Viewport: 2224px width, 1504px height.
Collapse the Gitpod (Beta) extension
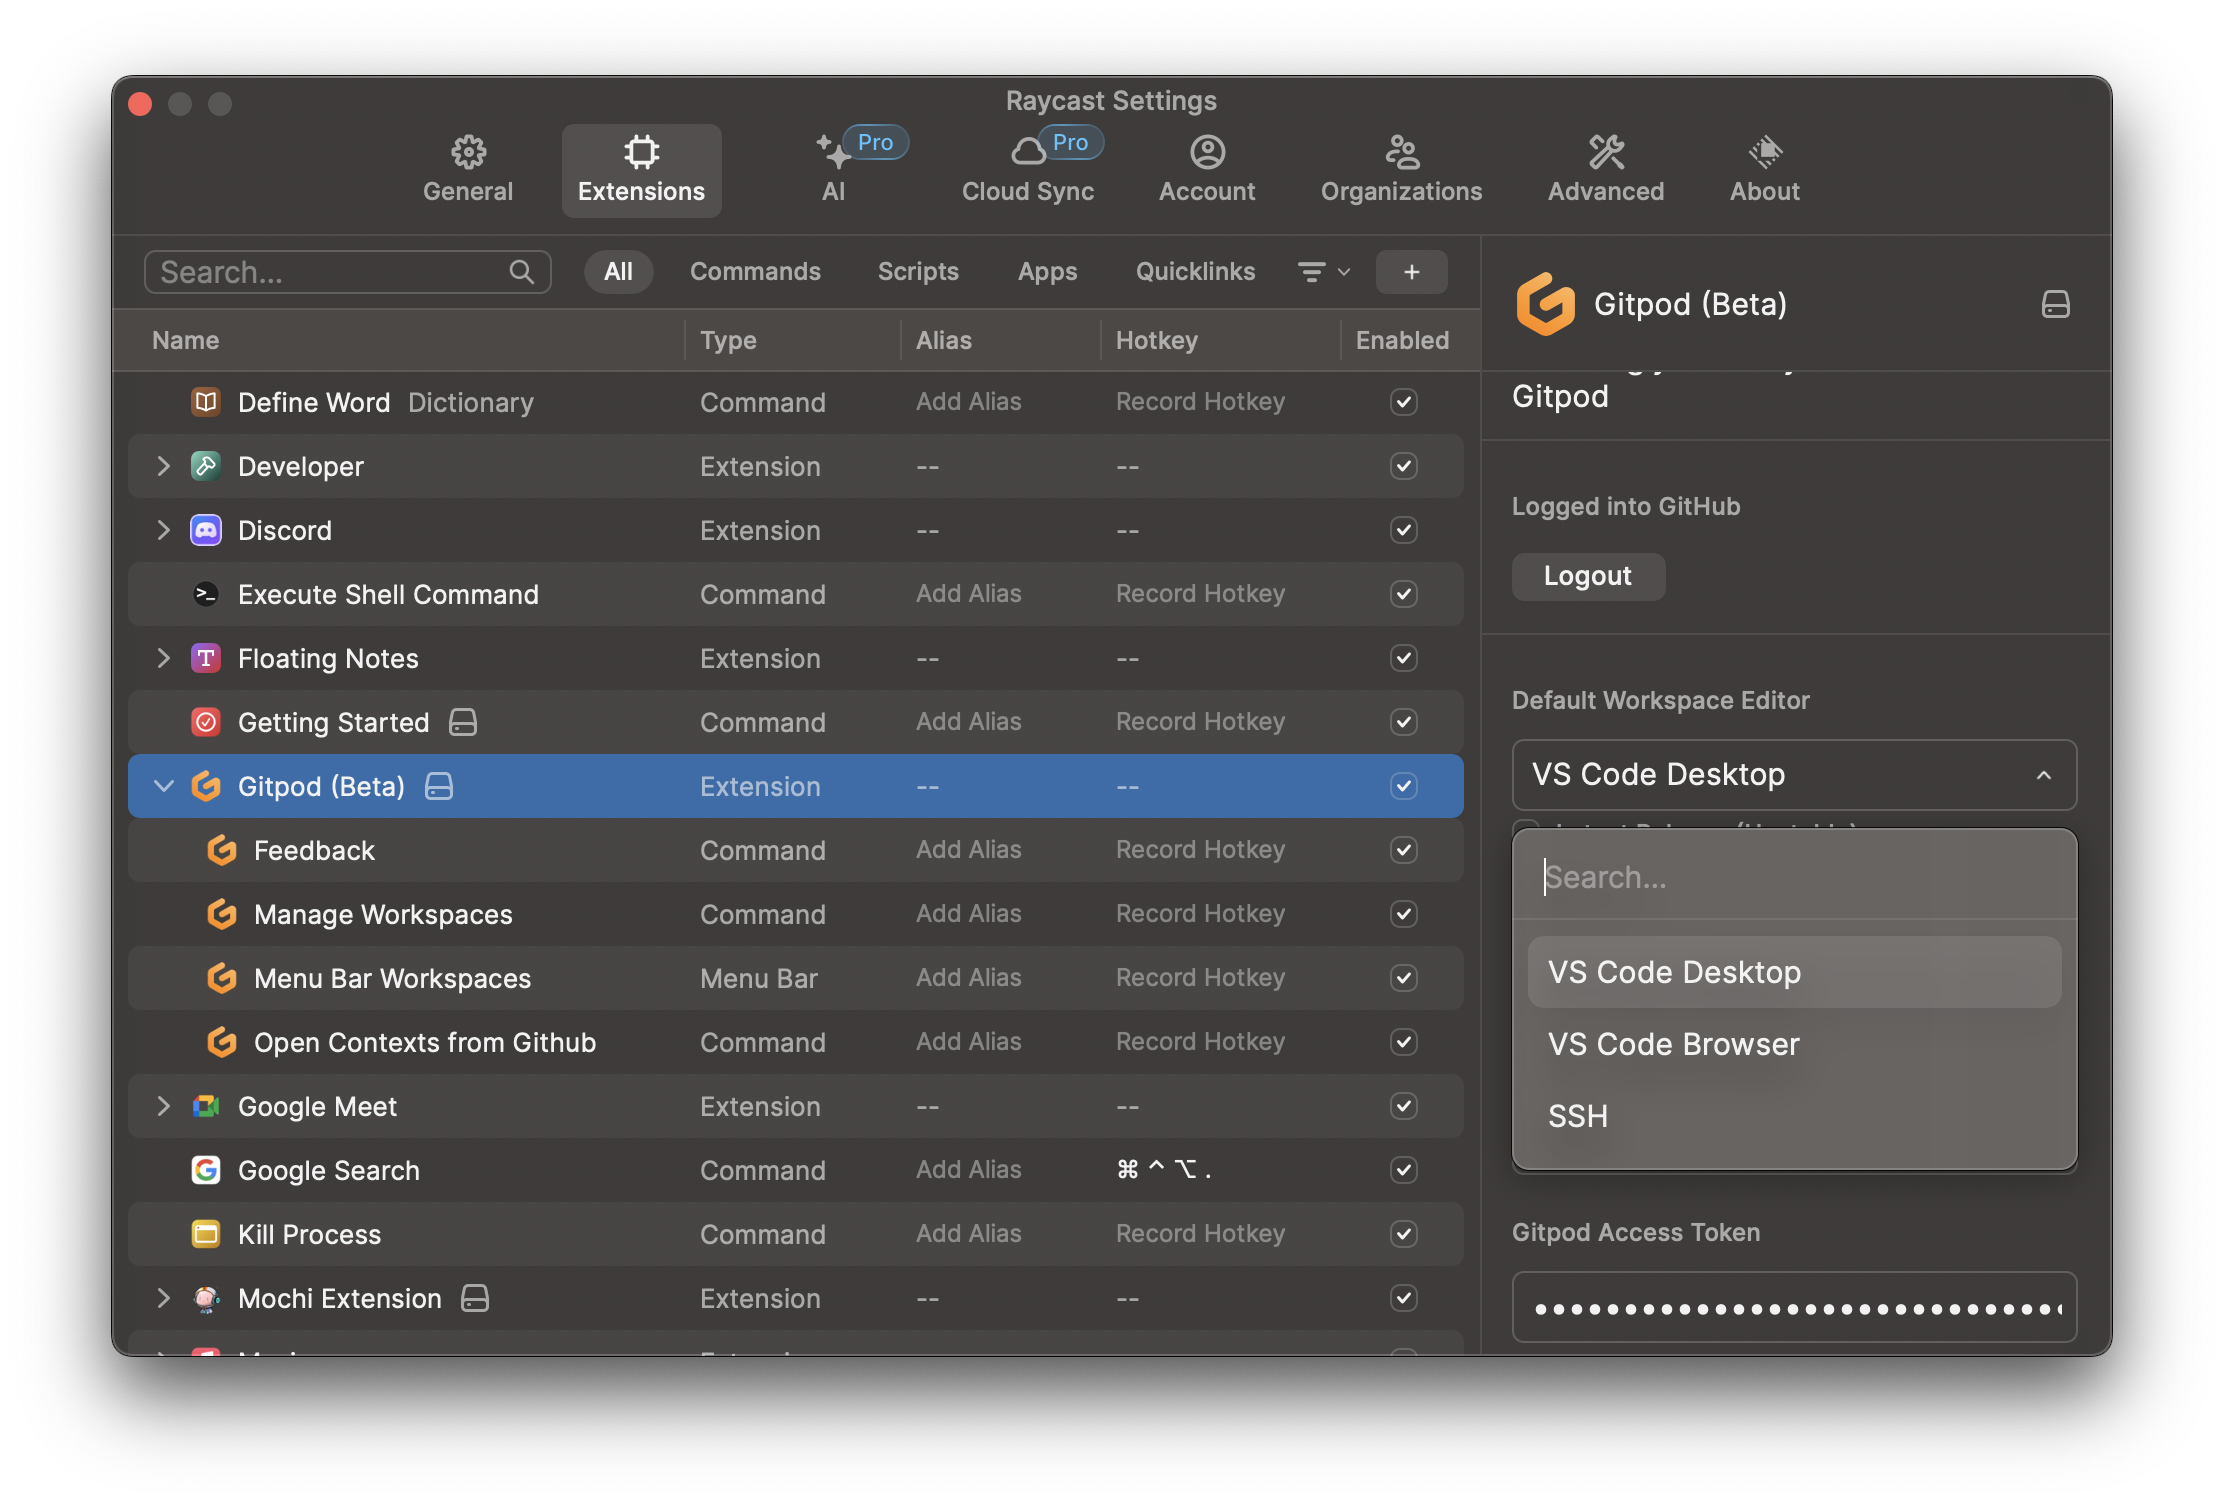[x=163, y=786]
